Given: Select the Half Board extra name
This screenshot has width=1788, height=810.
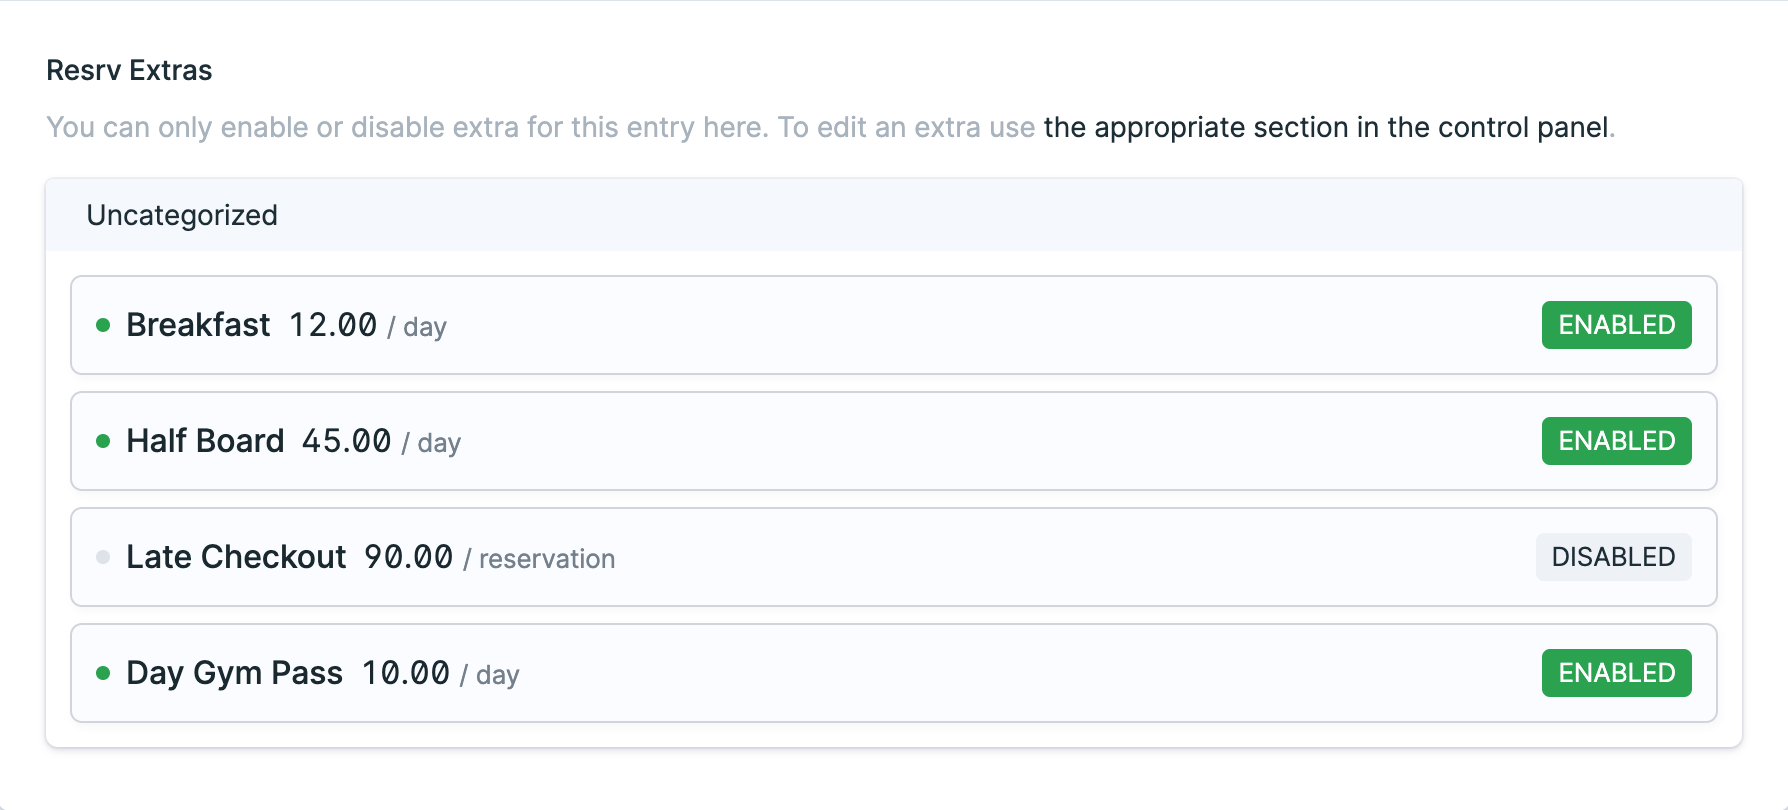Looking at the screenshot, I should point(205,441).
